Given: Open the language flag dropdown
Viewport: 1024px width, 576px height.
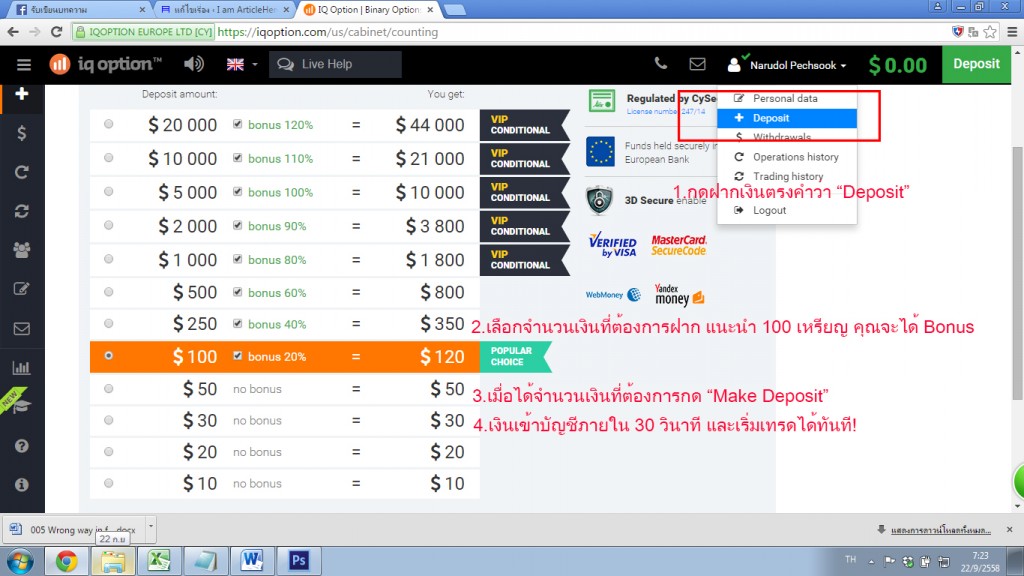Looking at the screenshot, I should click(x=242, y=64).
